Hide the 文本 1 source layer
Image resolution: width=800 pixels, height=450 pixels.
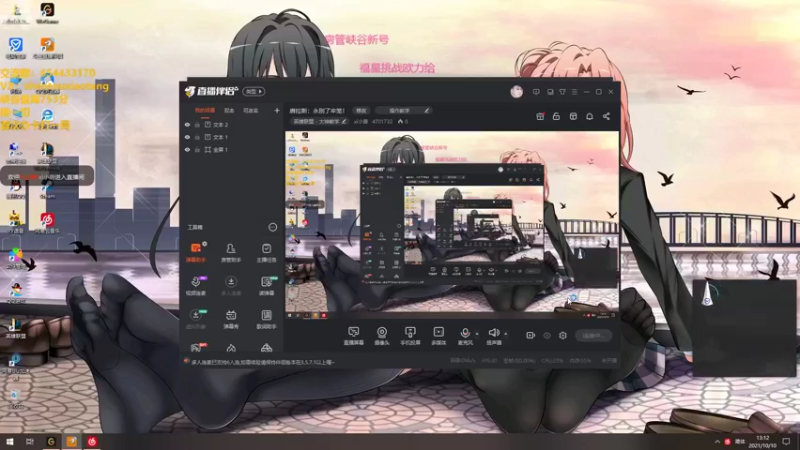[x=187, y=137]
